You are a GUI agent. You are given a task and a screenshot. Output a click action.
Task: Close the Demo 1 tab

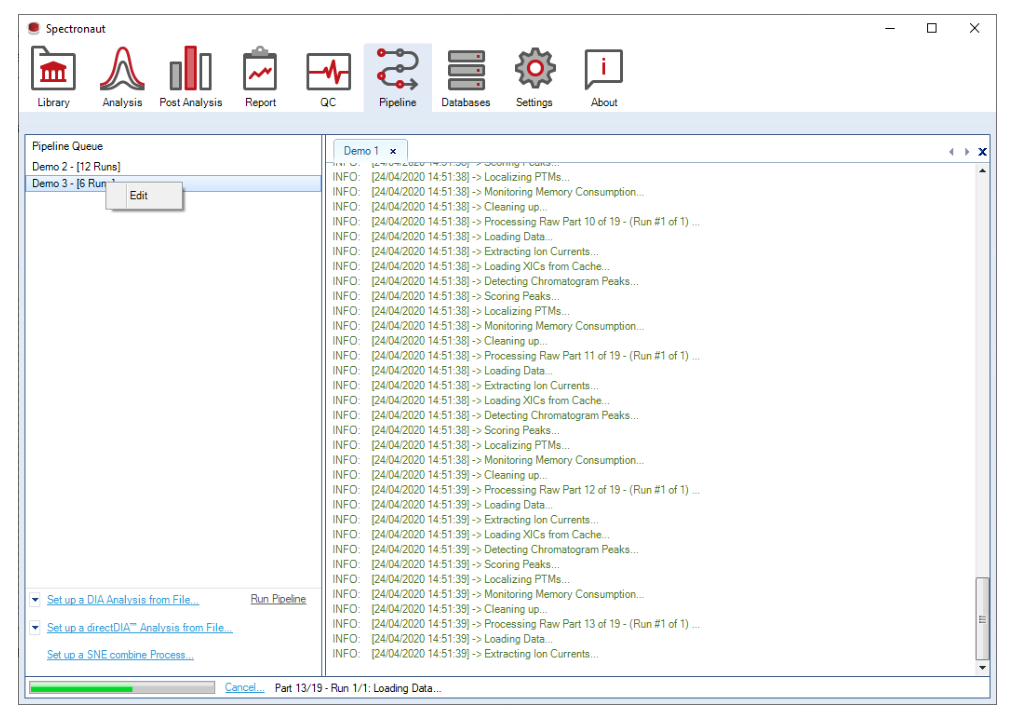[393, 151]
